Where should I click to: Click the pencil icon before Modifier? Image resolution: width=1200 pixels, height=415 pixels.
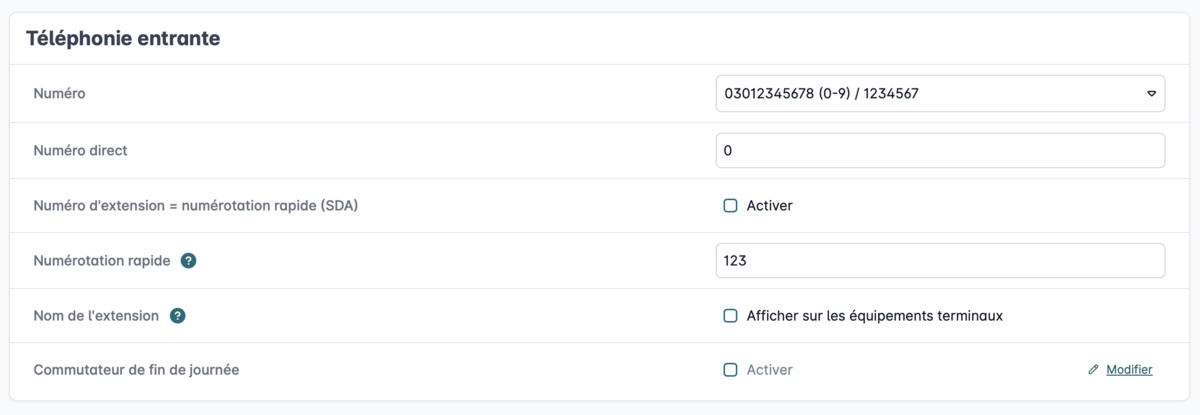[x=1093, y=370]
